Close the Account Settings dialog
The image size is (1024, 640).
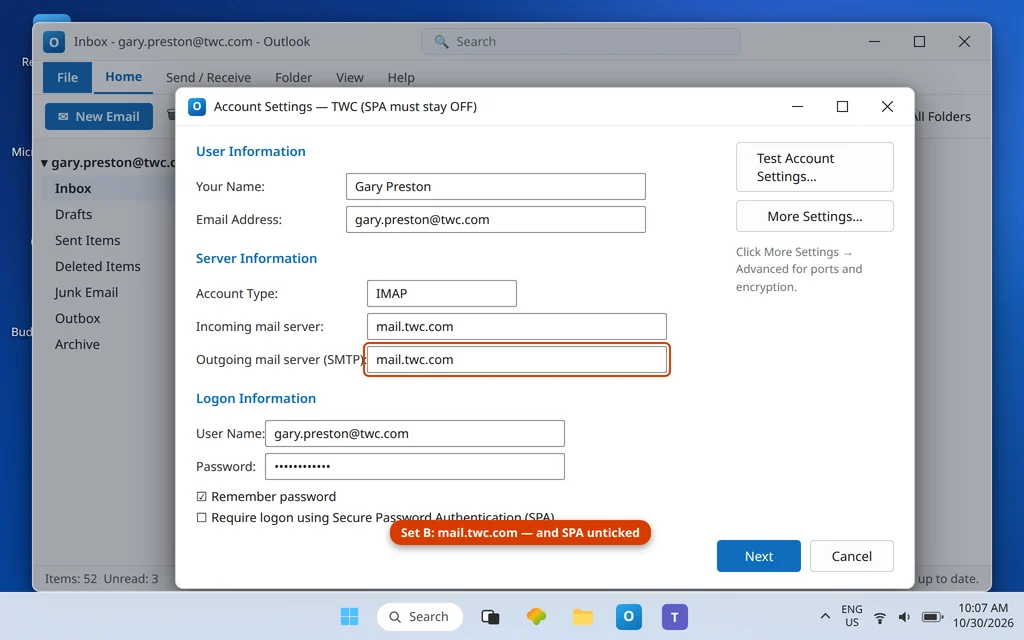click(887, 106)
